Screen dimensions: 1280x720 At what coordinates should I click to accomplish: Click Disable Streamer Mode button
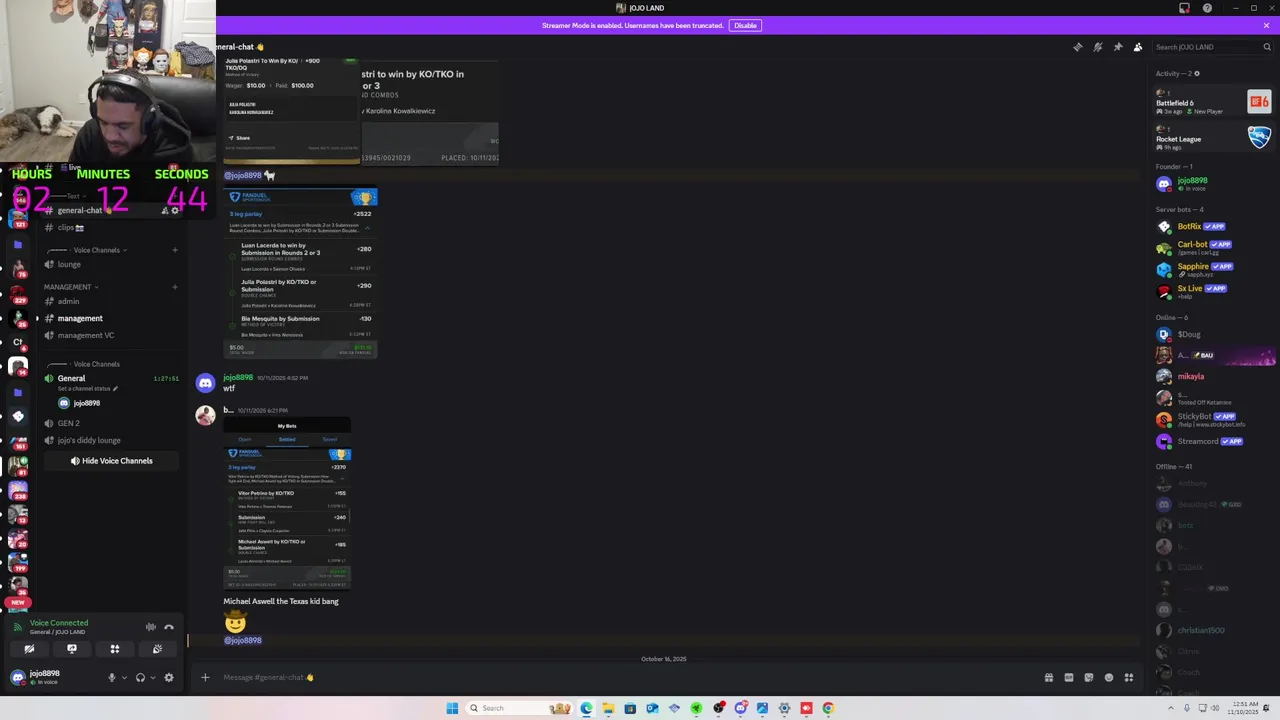pyautogui.click(x=745, y=25)
